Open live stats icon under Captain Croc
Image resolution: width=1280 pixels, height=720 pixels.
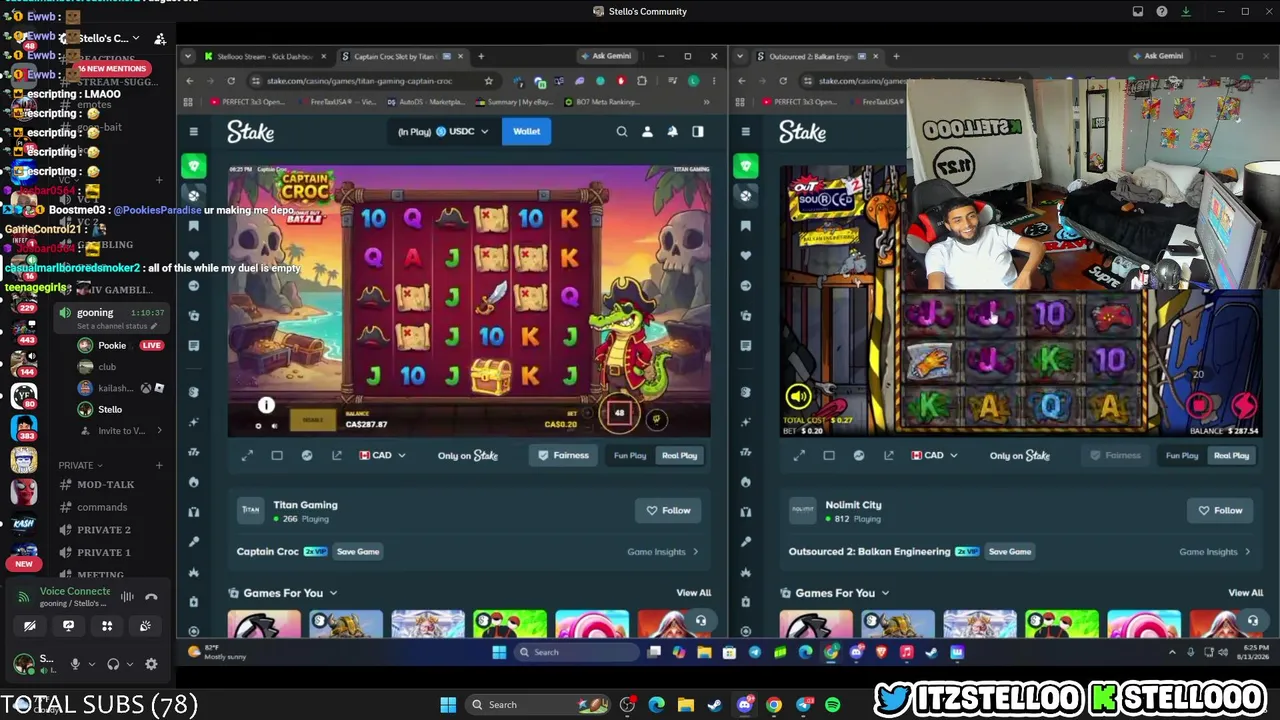click(x=307, y=455)
